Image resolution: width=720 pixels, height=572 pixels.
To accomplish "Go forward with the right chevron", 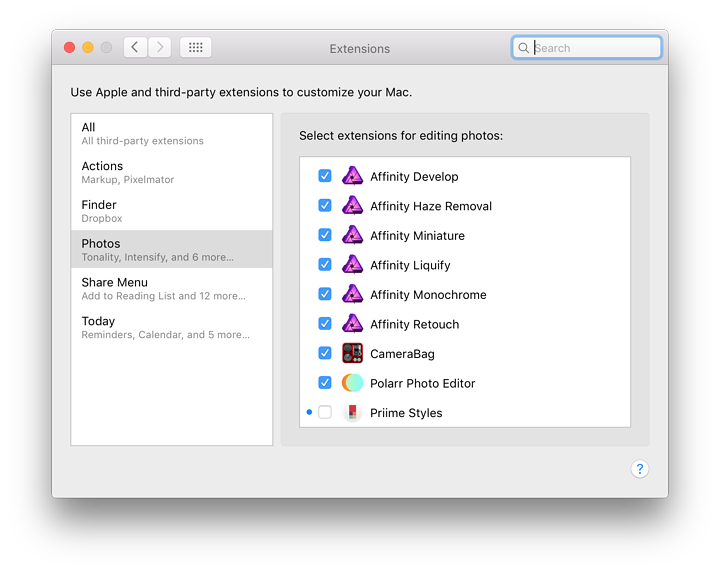I will tap(159, 47).
